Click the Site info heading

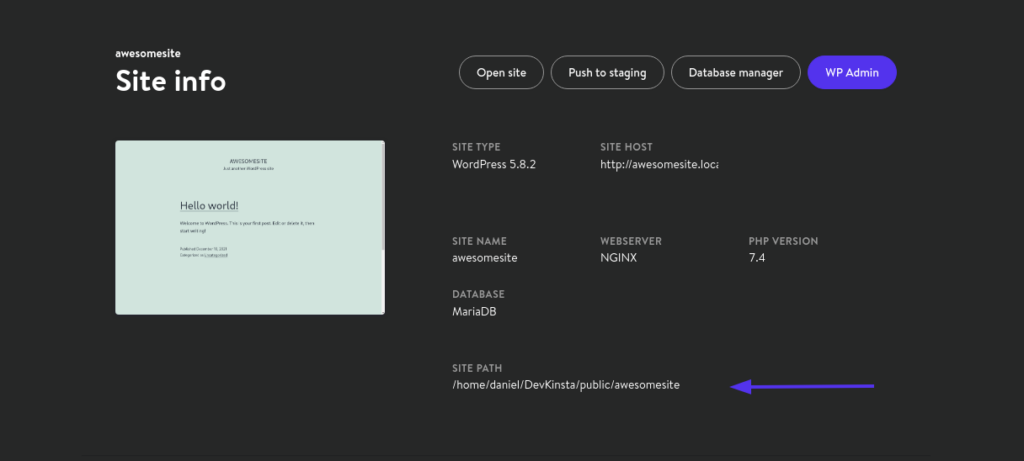pyautogui.click(x=170, y=82)
